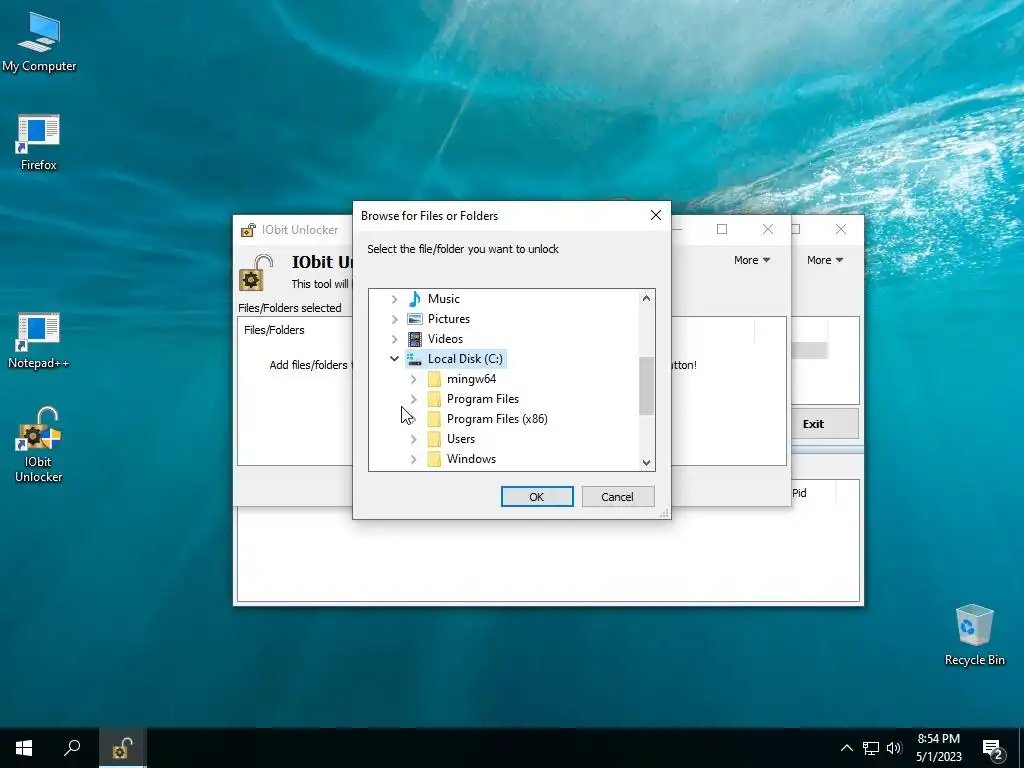Expand the Music tree node
This screenshot has width=1024, height=768.
coord(394,299)
